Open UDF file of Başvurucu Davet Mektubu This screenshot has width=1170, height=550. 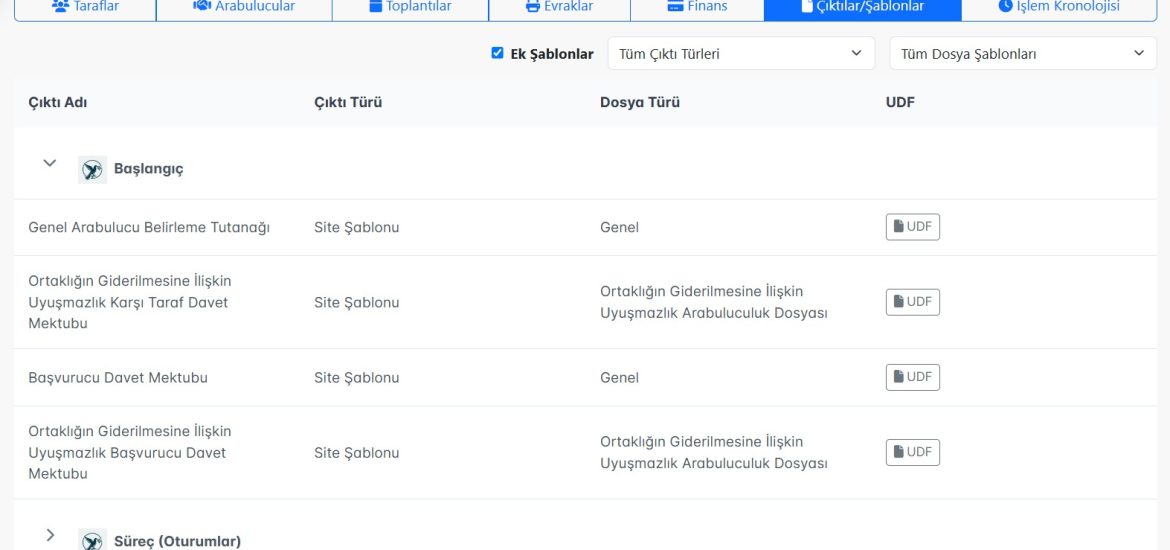click(912, 377)
